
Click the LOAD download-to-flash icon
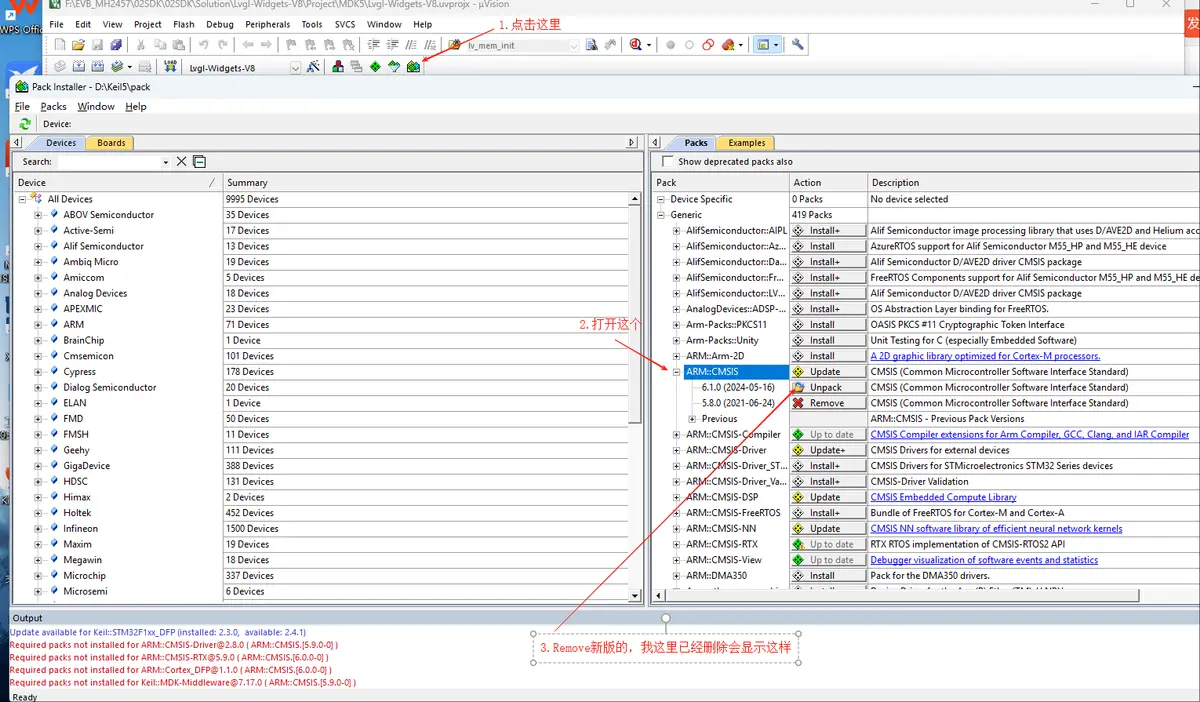pyautogui.click(x=170, y=67)
